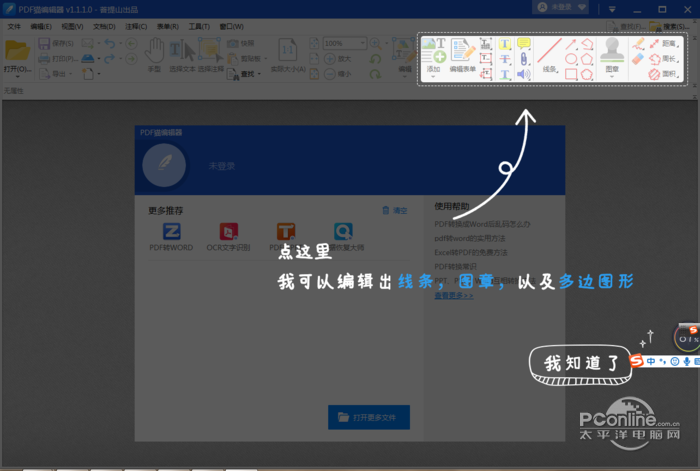The height and width of the screenshot is (471, 700).
Task: Select the strikethrough text tool
Action: point(504,59)
